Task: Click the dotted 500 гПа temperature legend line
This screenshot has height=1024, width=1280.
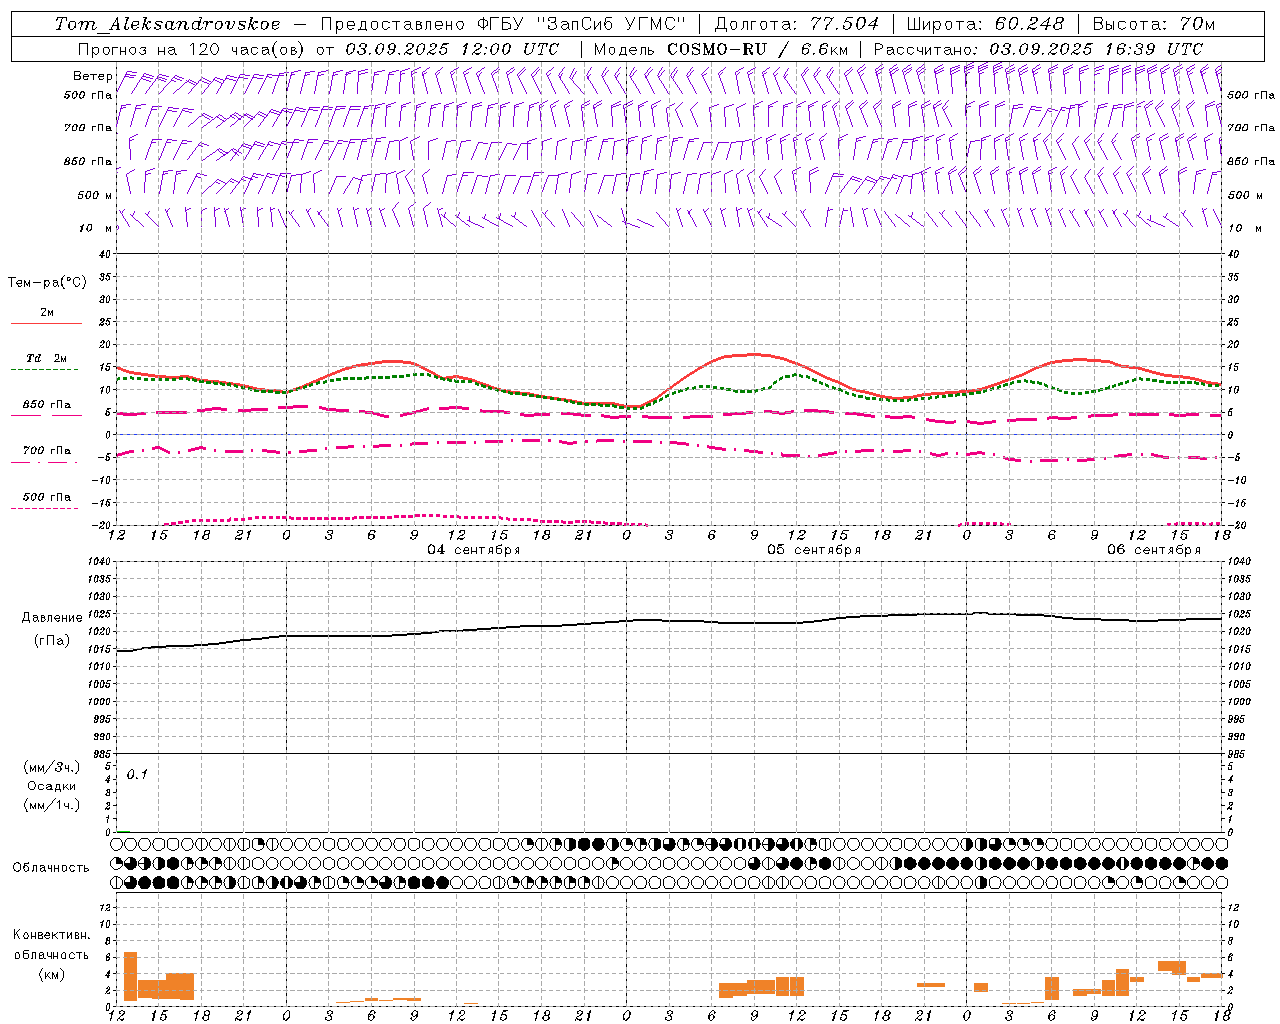Action: coord(44,509)
